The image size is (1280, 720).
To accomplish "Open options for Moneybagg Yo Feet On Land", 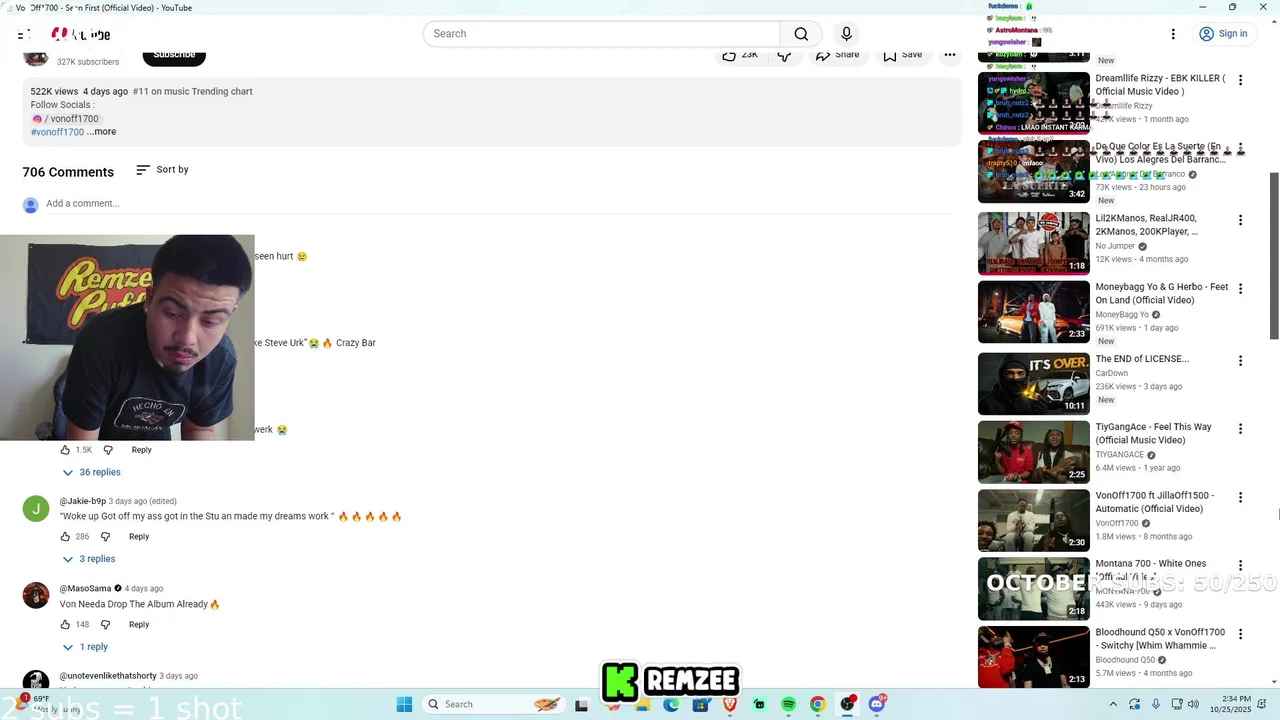I will (x=1240, y=289).
